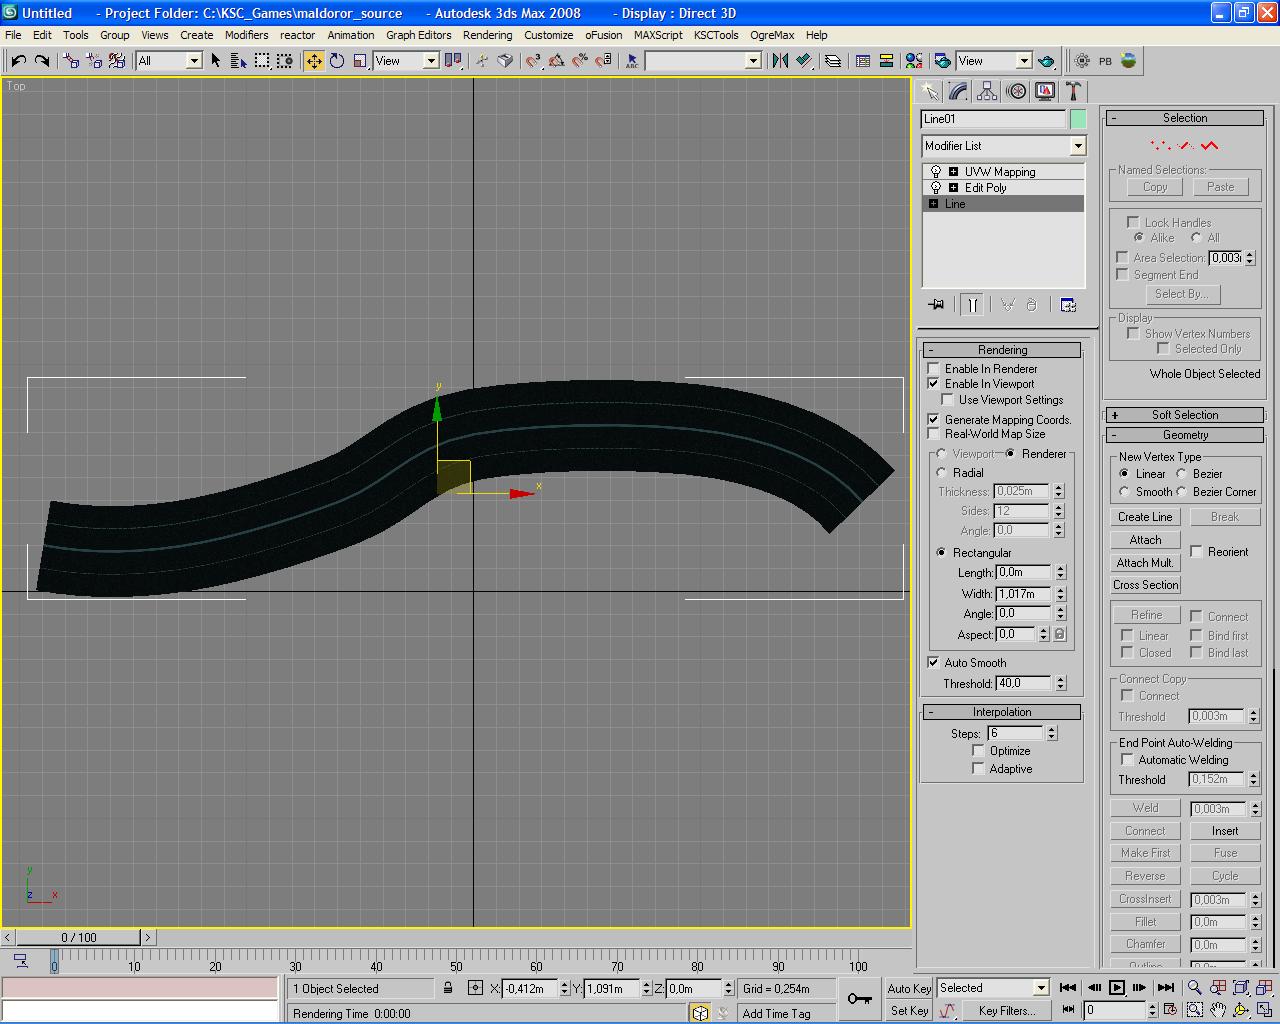Open the Motion command panel

(x=1016, y=91)
